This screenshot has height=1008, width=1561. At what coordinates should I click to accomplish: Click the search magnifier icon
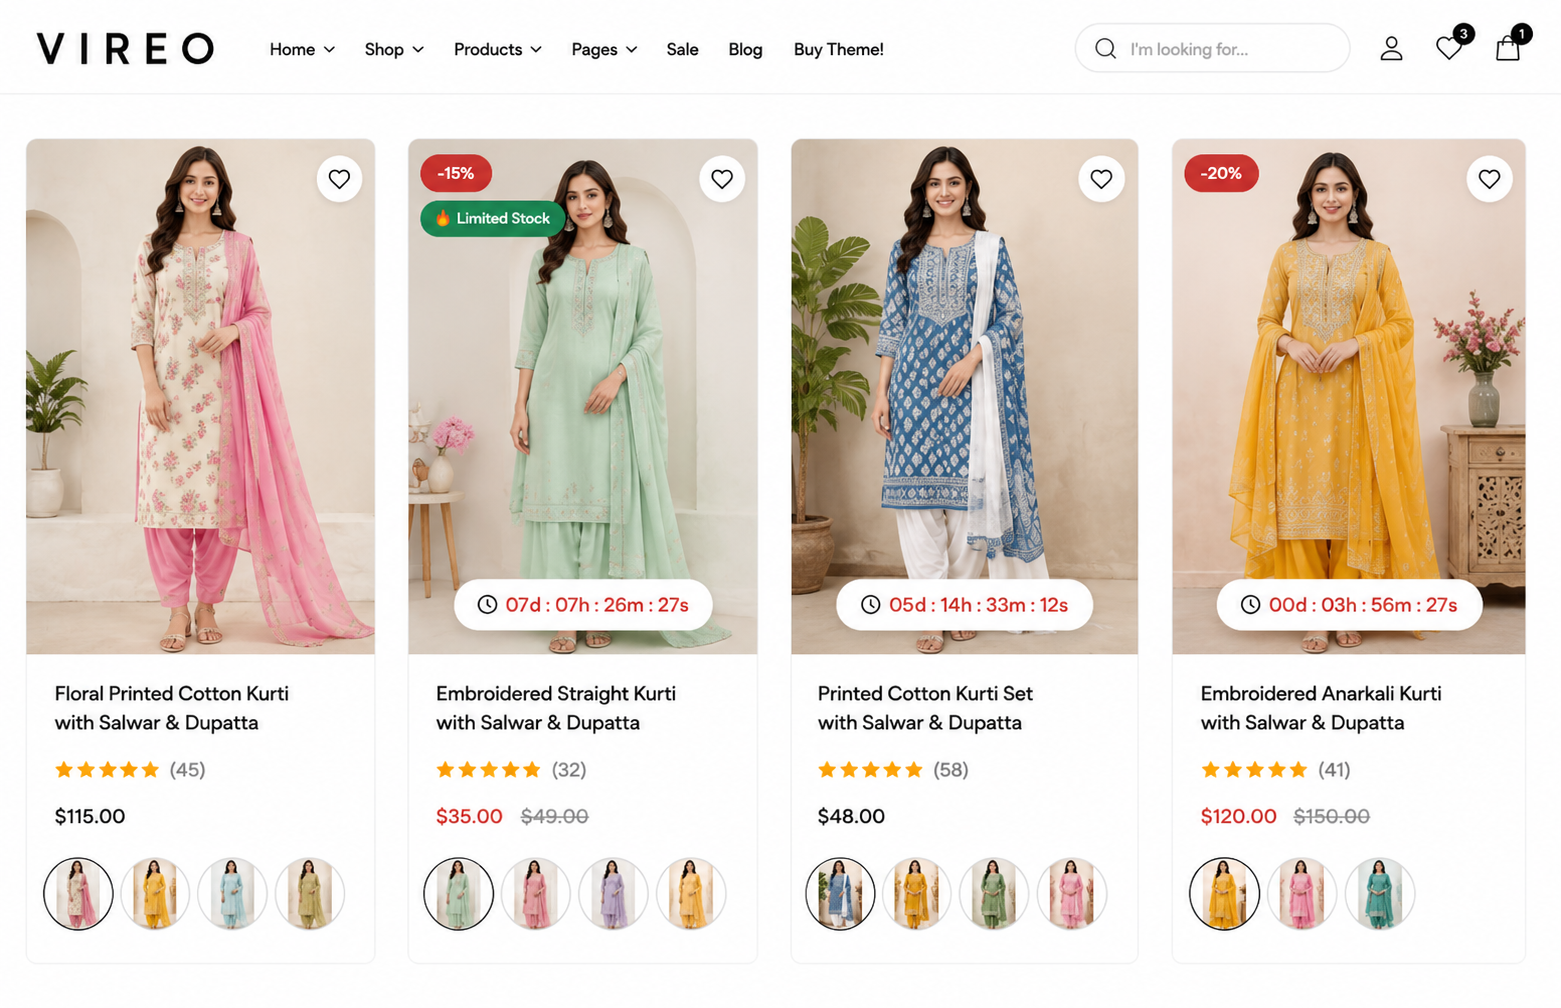(x=1105, y=48)
